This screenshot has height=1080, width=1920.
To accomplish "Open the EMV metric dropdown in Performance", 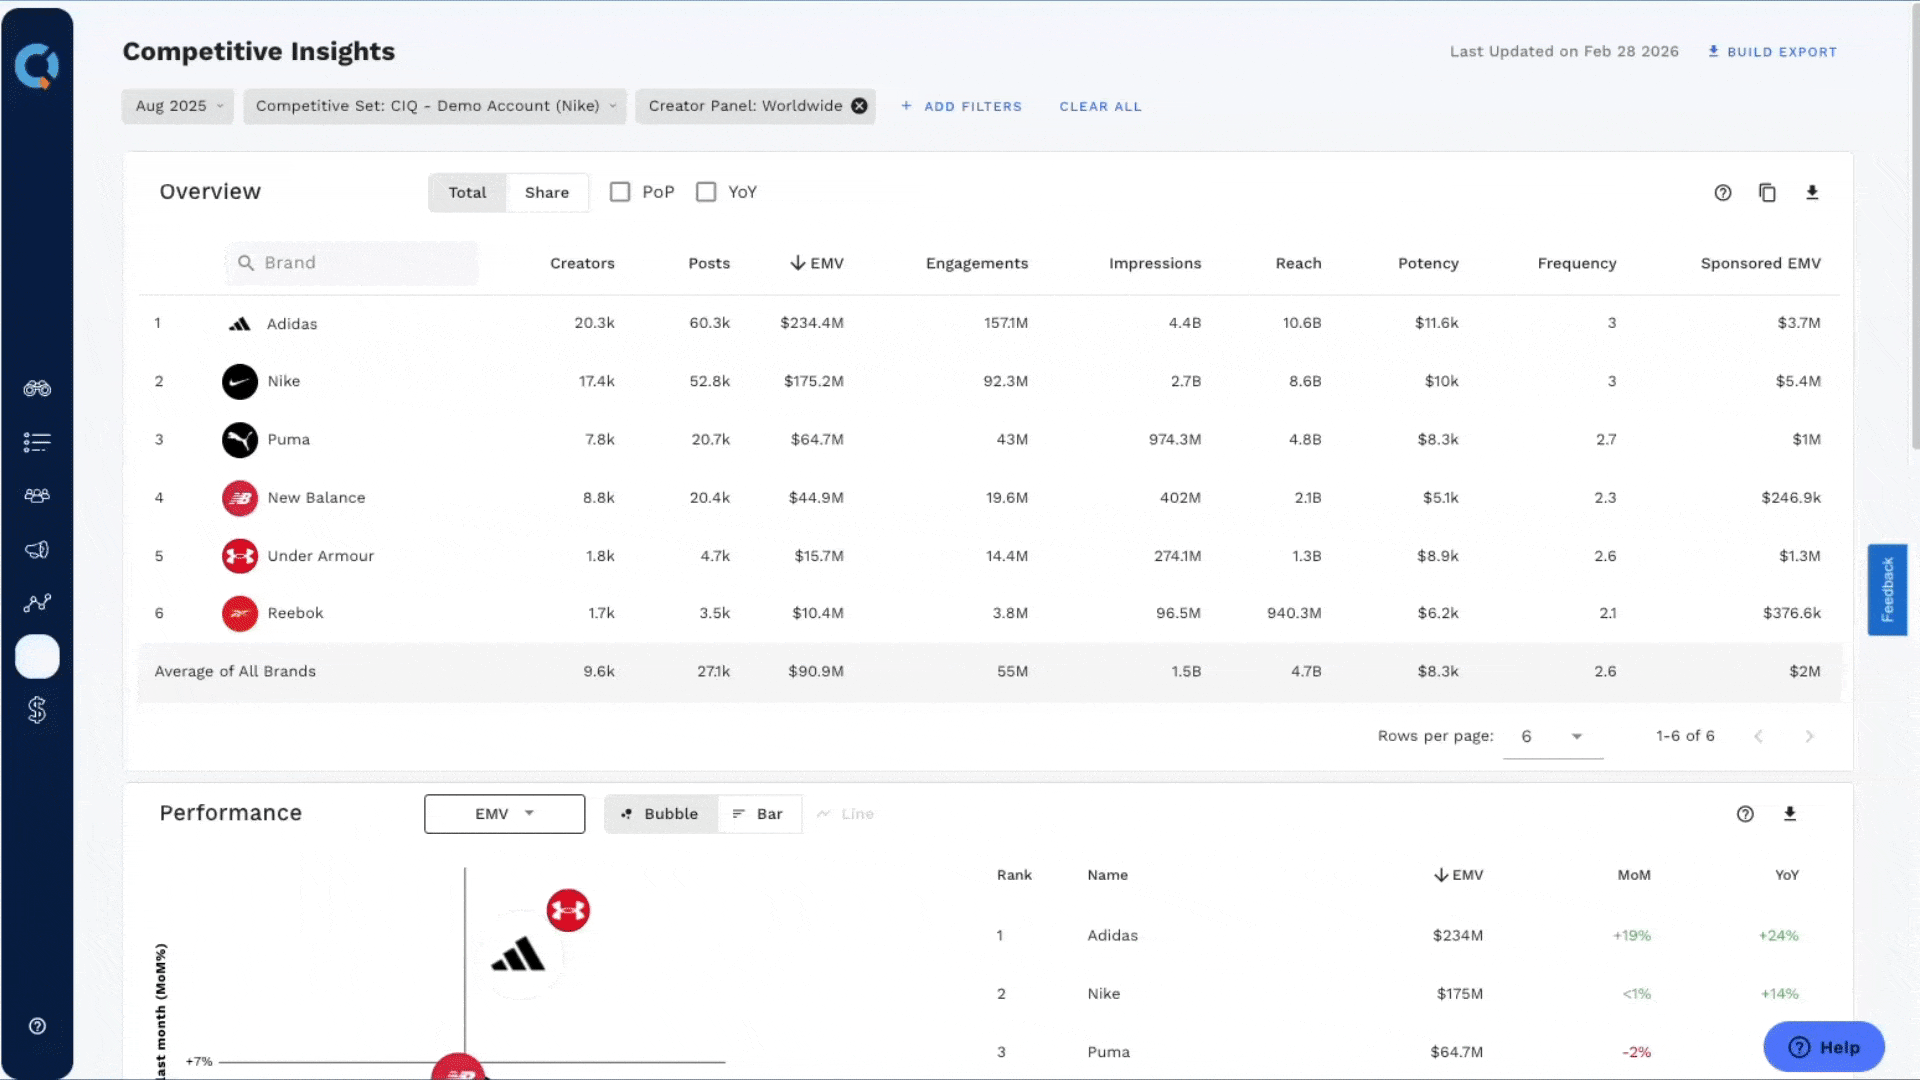I will click(x=504, y=814).
